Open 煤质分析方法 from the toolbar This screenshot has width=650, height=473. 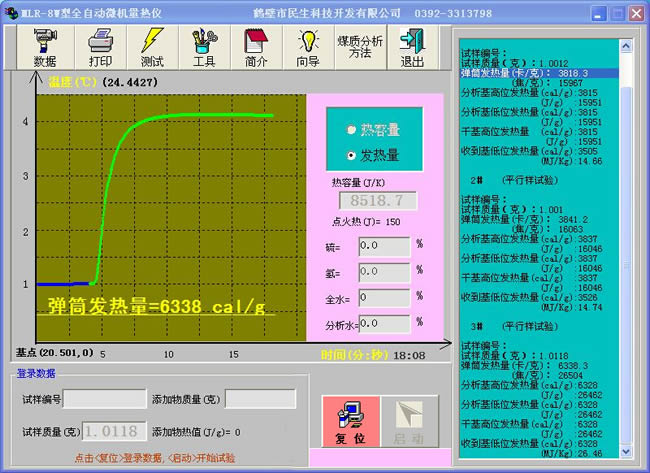click(x=360, y=47)
